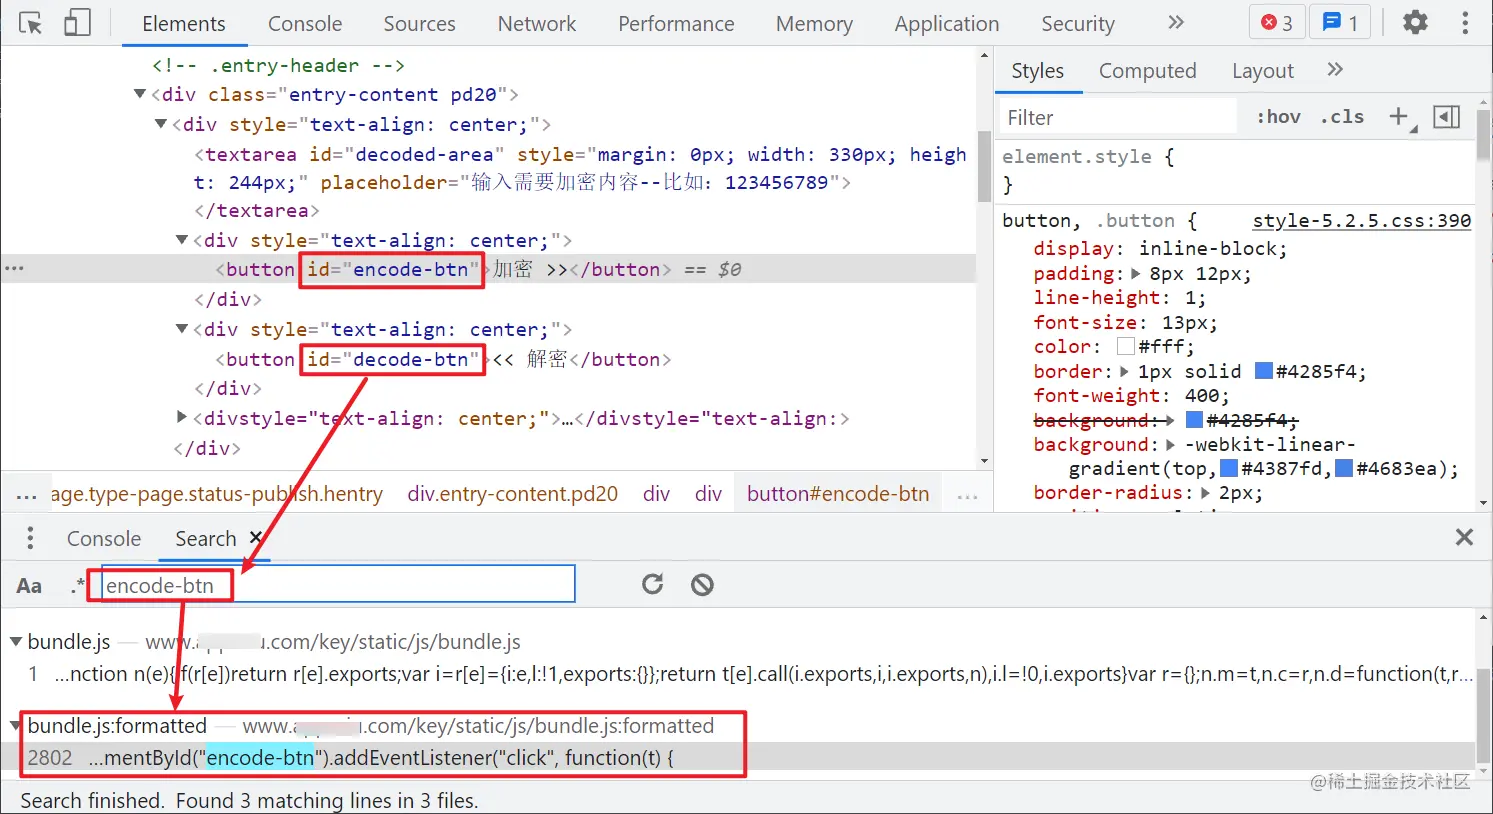Open the errors counter showing 3

coord(1277,22)
